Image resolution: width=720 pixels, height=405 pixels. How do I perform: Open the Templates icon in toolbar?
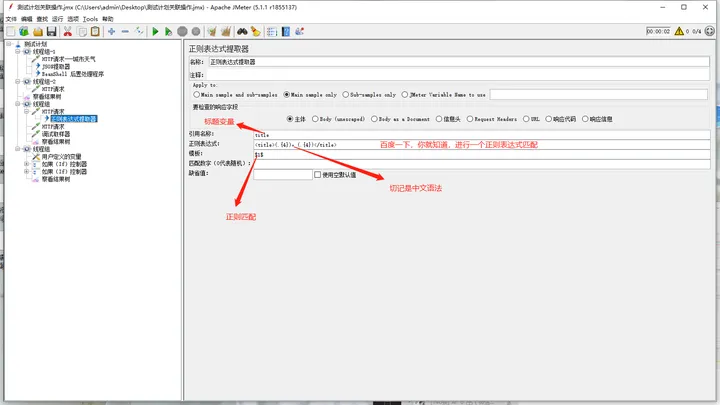click(24, 31)
